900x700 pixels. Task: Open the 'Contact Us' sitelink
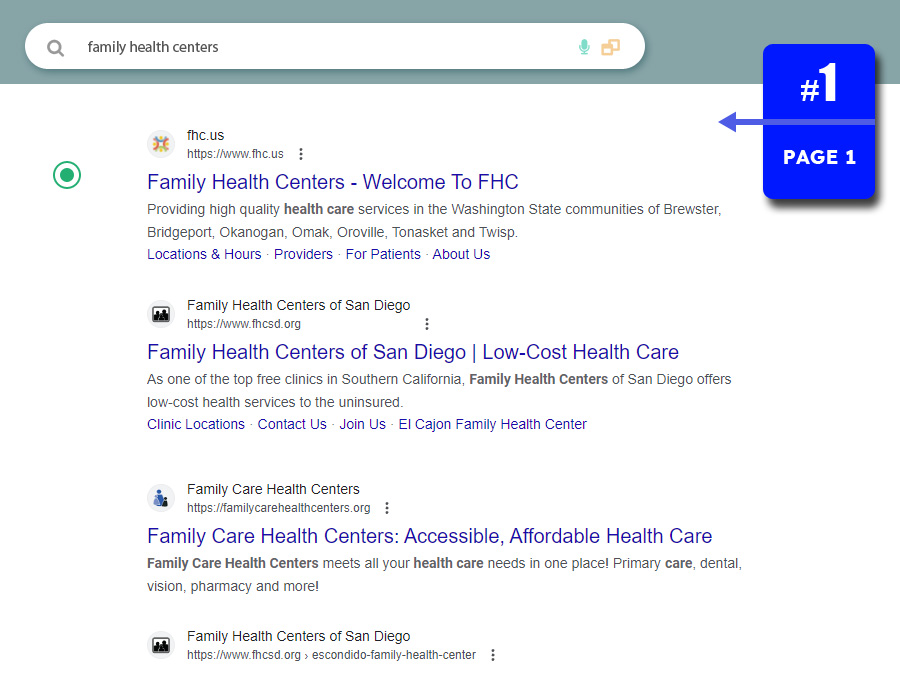292,424
